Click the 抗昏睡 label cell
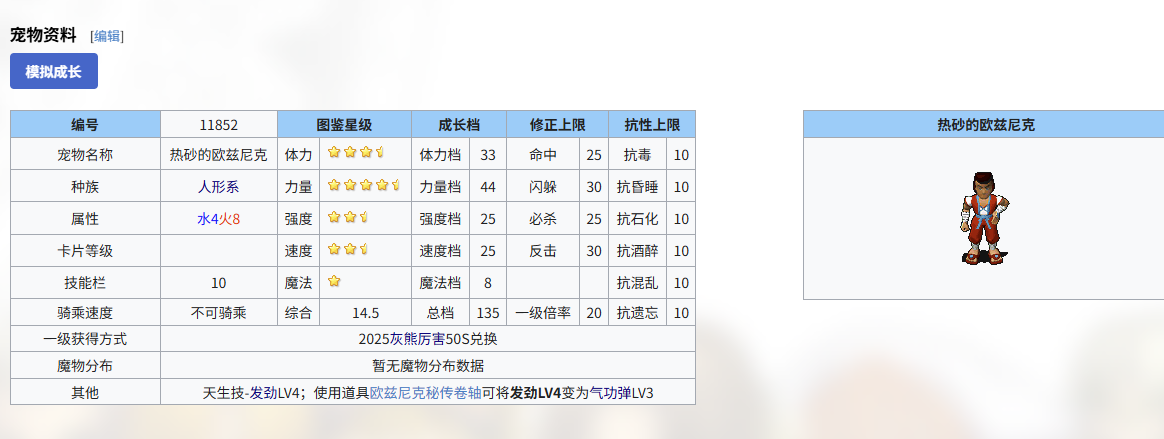Viewport: 1164px width, 439px height. click(638, 187)
